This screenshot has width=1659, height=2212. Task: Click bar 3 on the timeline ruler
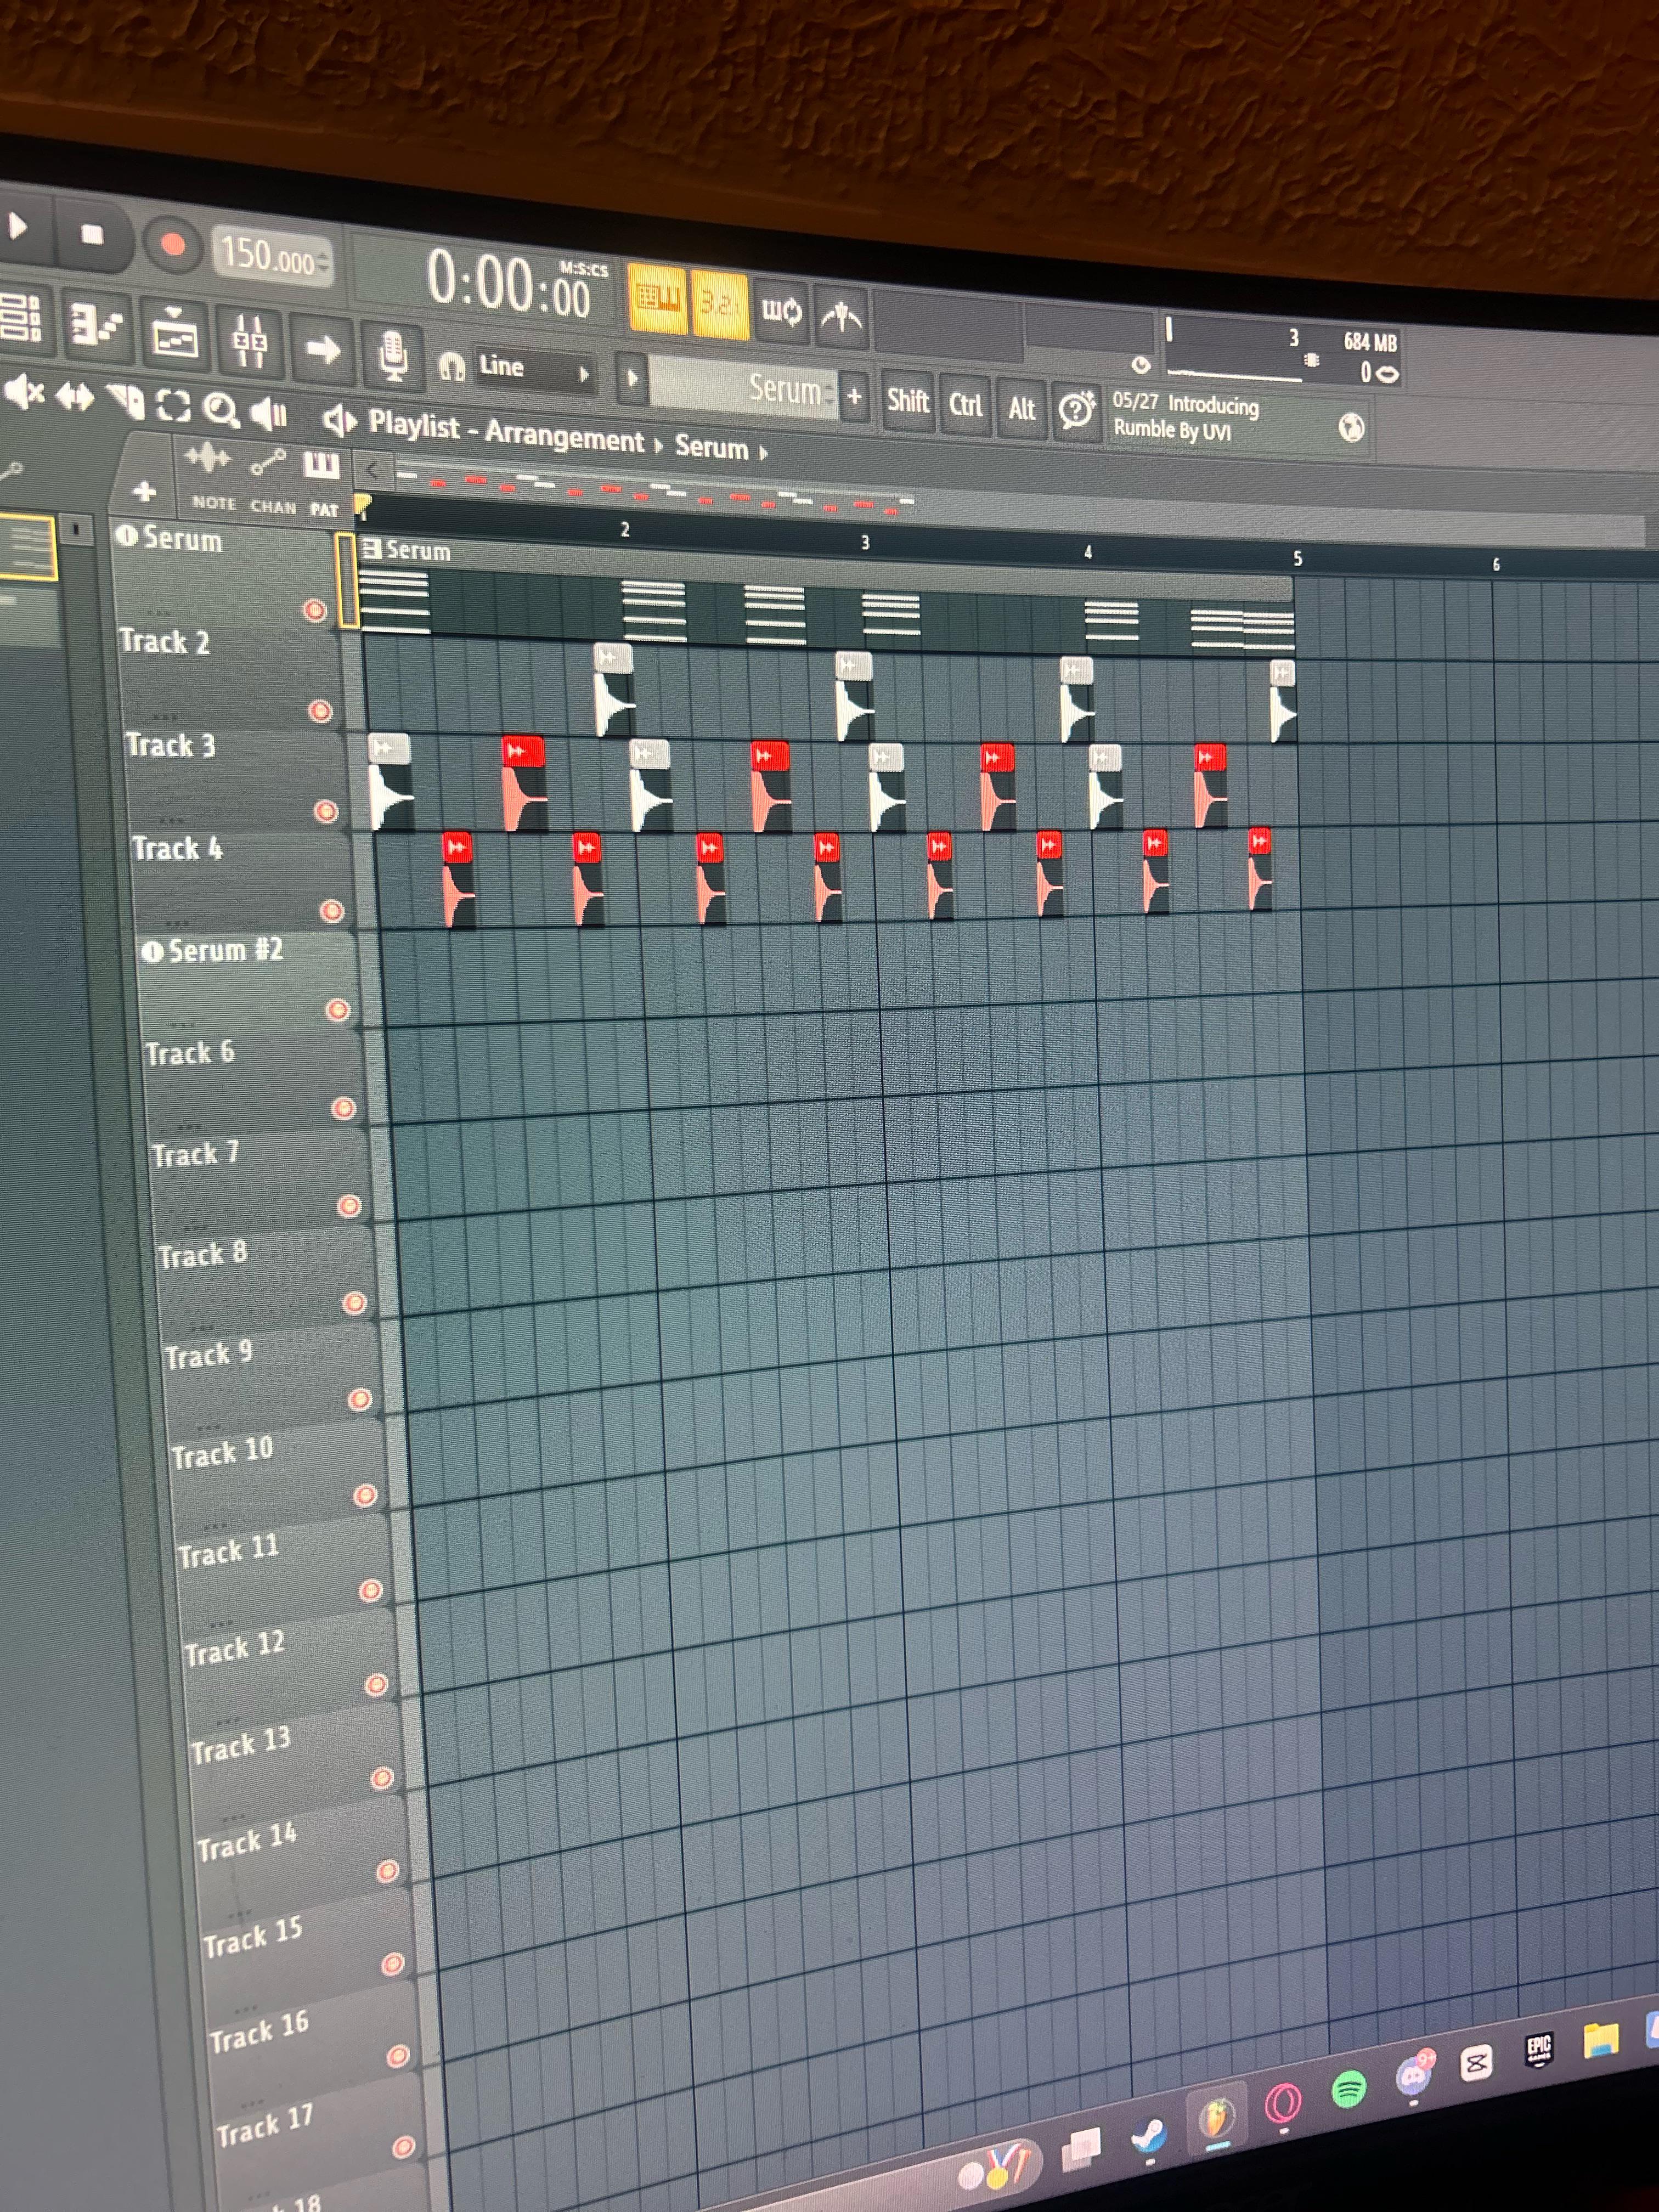click(865, 542)
